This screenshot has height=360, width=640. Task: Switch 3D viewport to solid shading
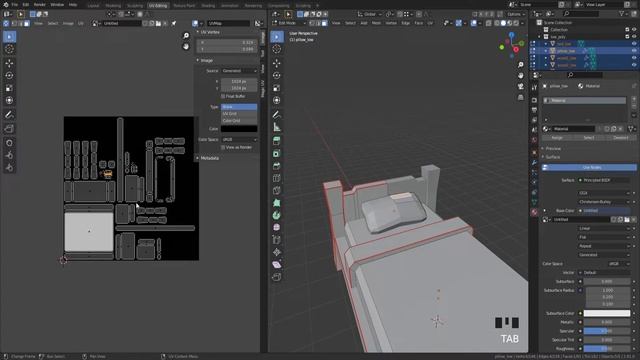[503, 23]
